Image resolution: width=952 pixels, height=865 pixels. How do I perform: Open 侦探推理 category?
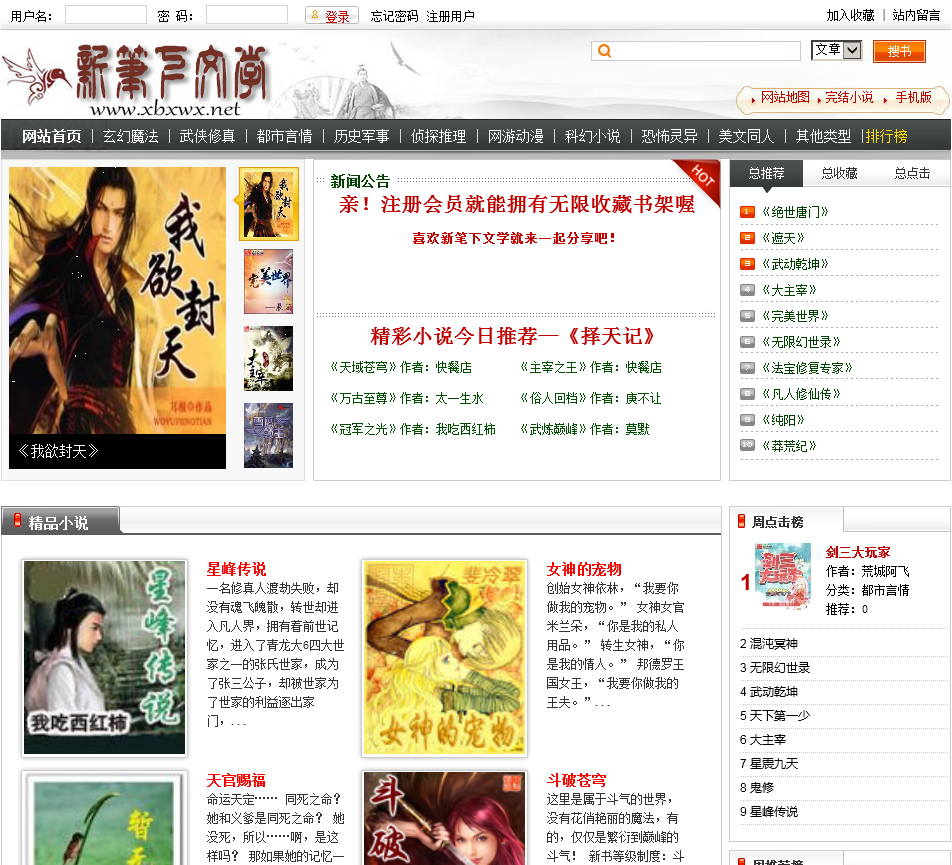tap(438, 136)
